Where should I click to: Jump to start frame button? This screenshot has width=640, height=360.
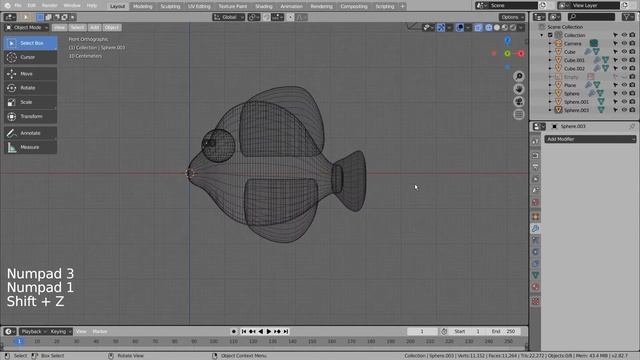tap(244, 331)
